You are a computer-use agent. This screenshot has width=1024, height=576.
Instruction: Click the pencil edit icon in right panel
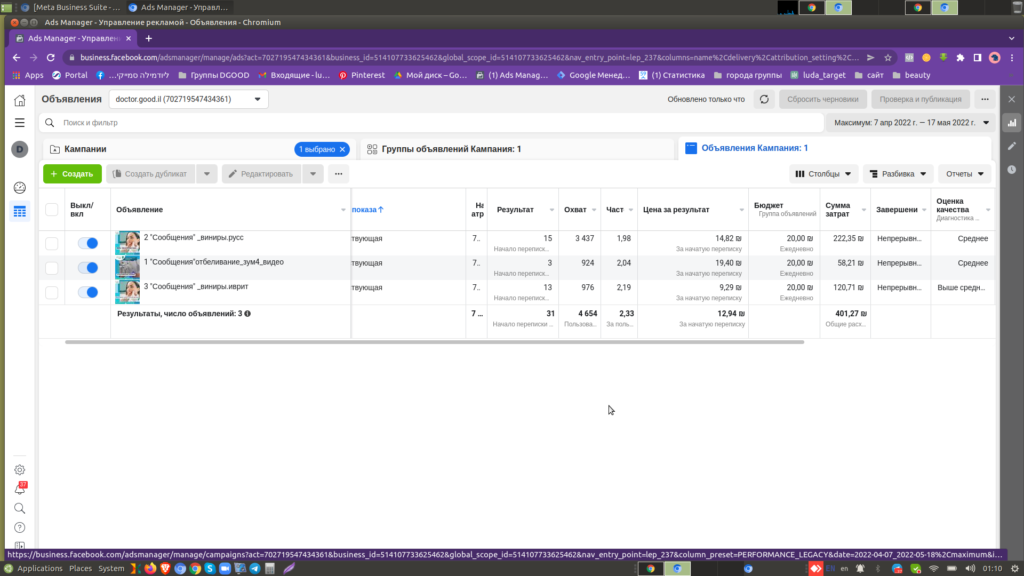(1012, 146)
